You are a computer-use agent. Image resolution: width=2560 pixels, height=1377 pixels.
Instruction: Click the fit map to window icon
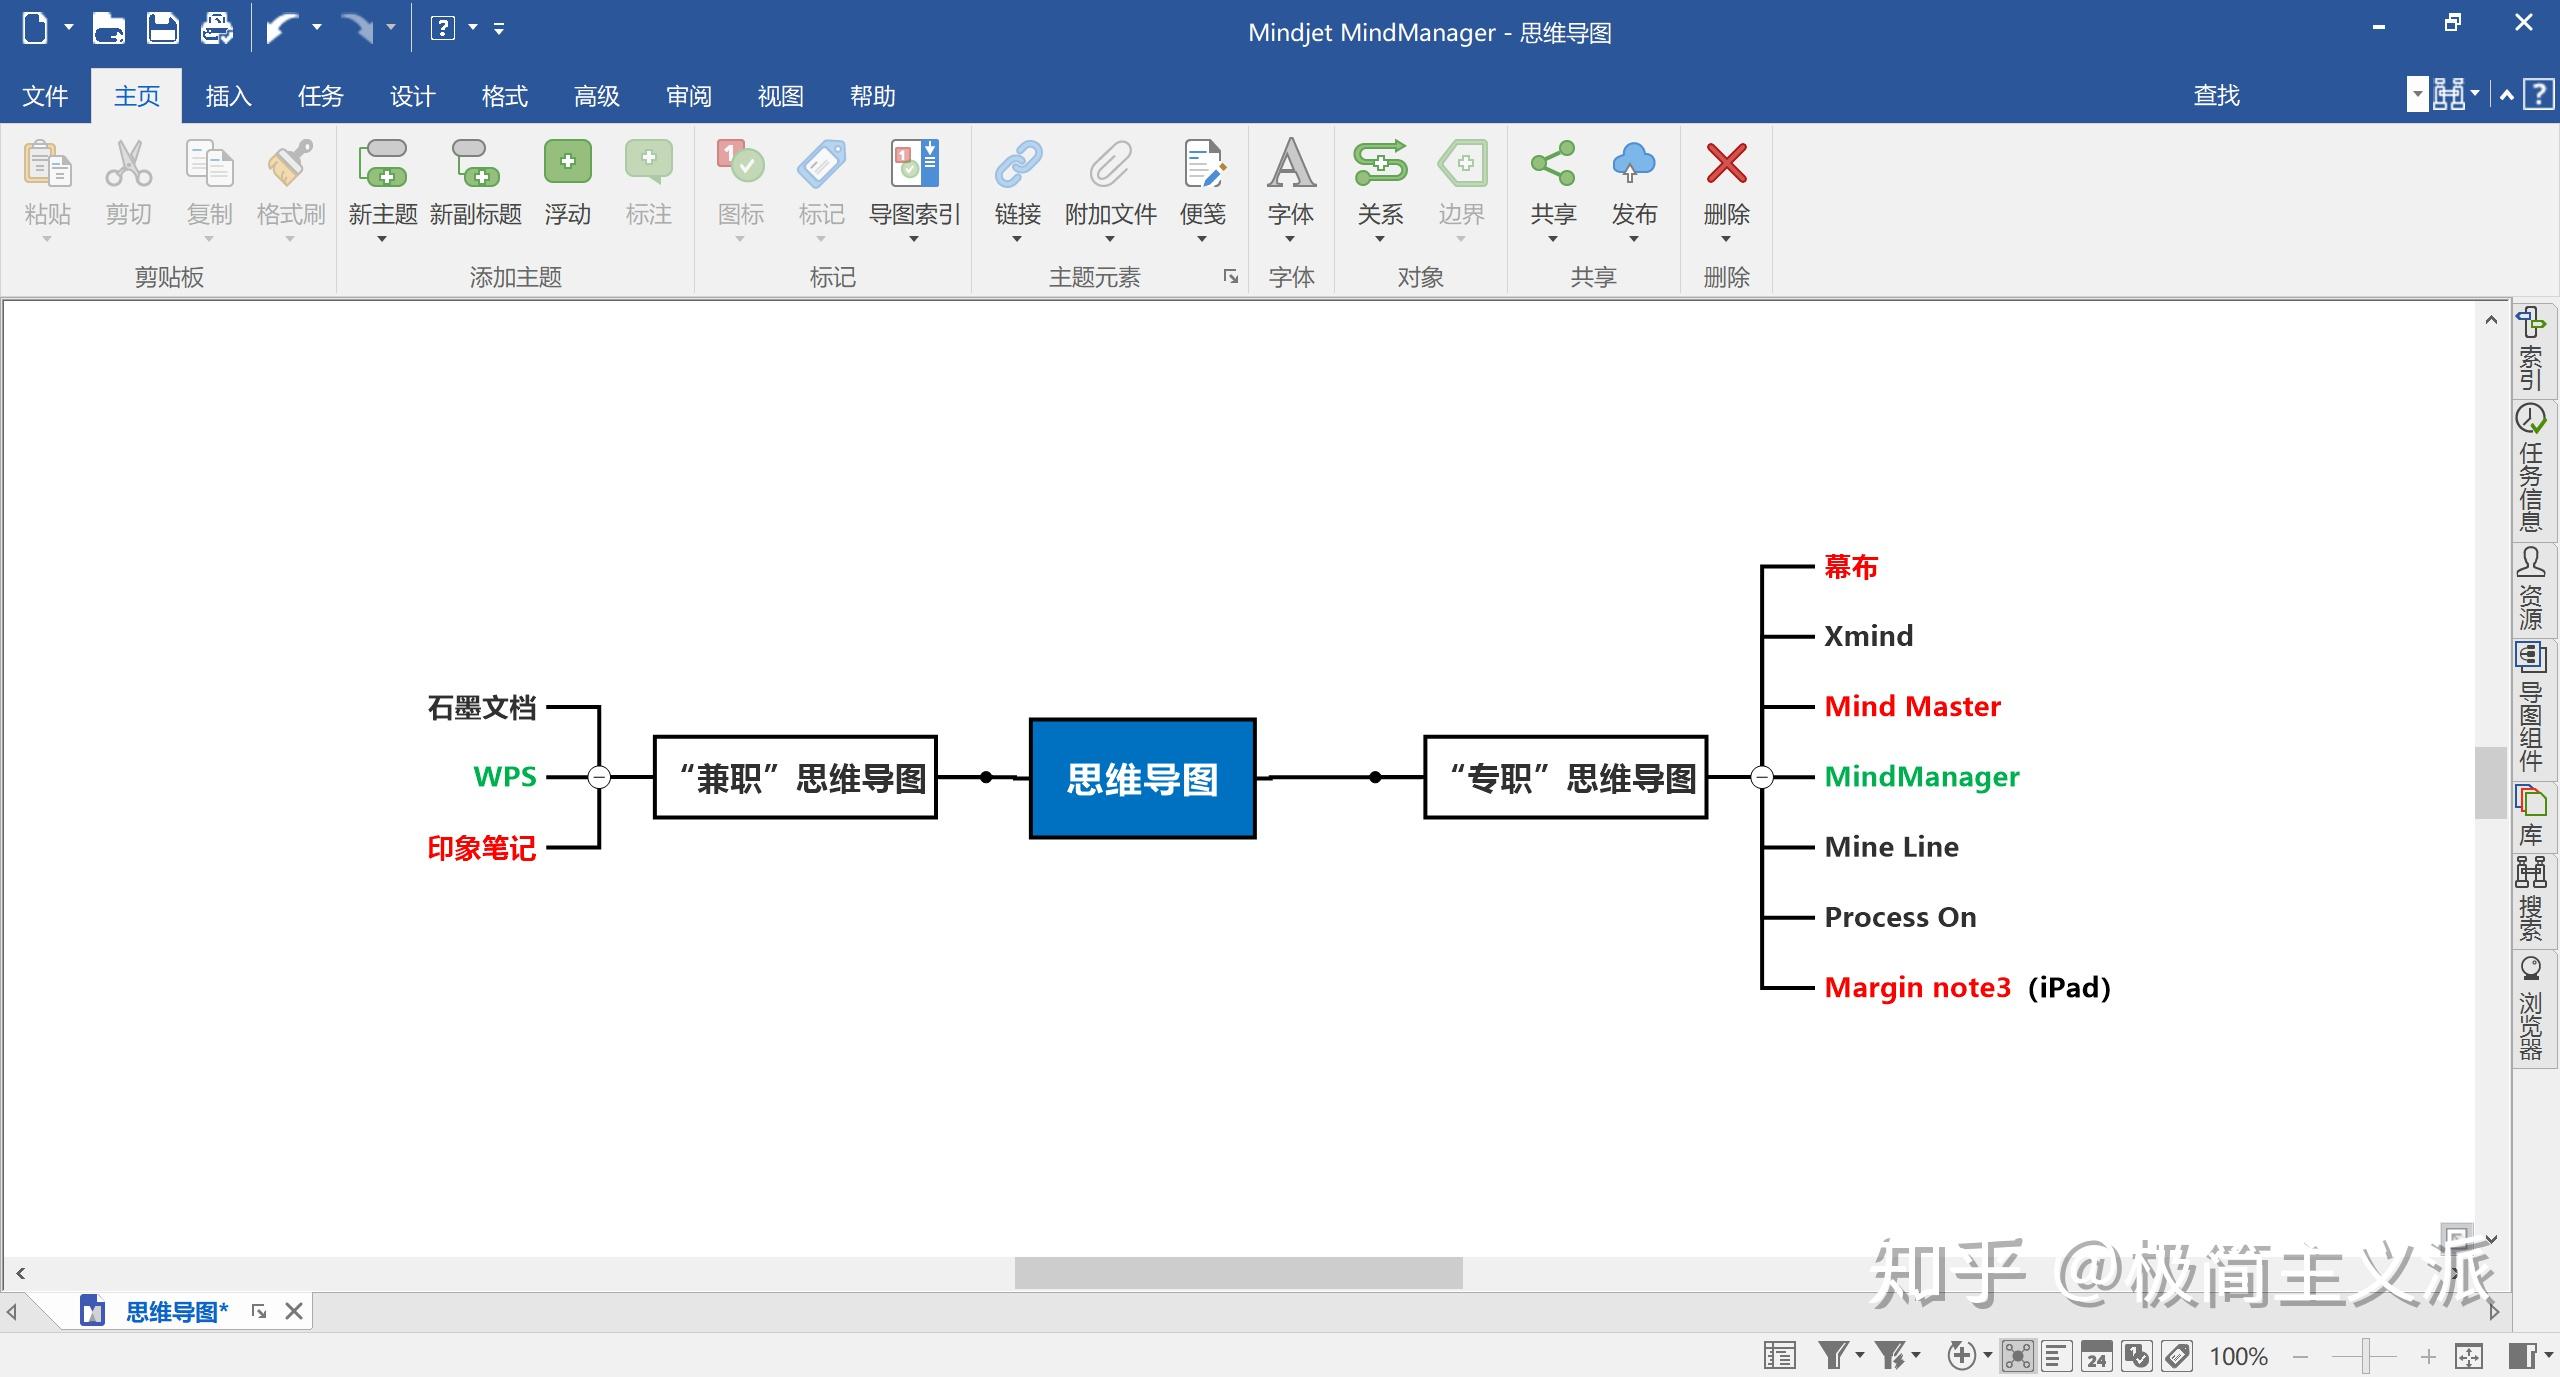pyautogui.click(x=2468, y=1356)
